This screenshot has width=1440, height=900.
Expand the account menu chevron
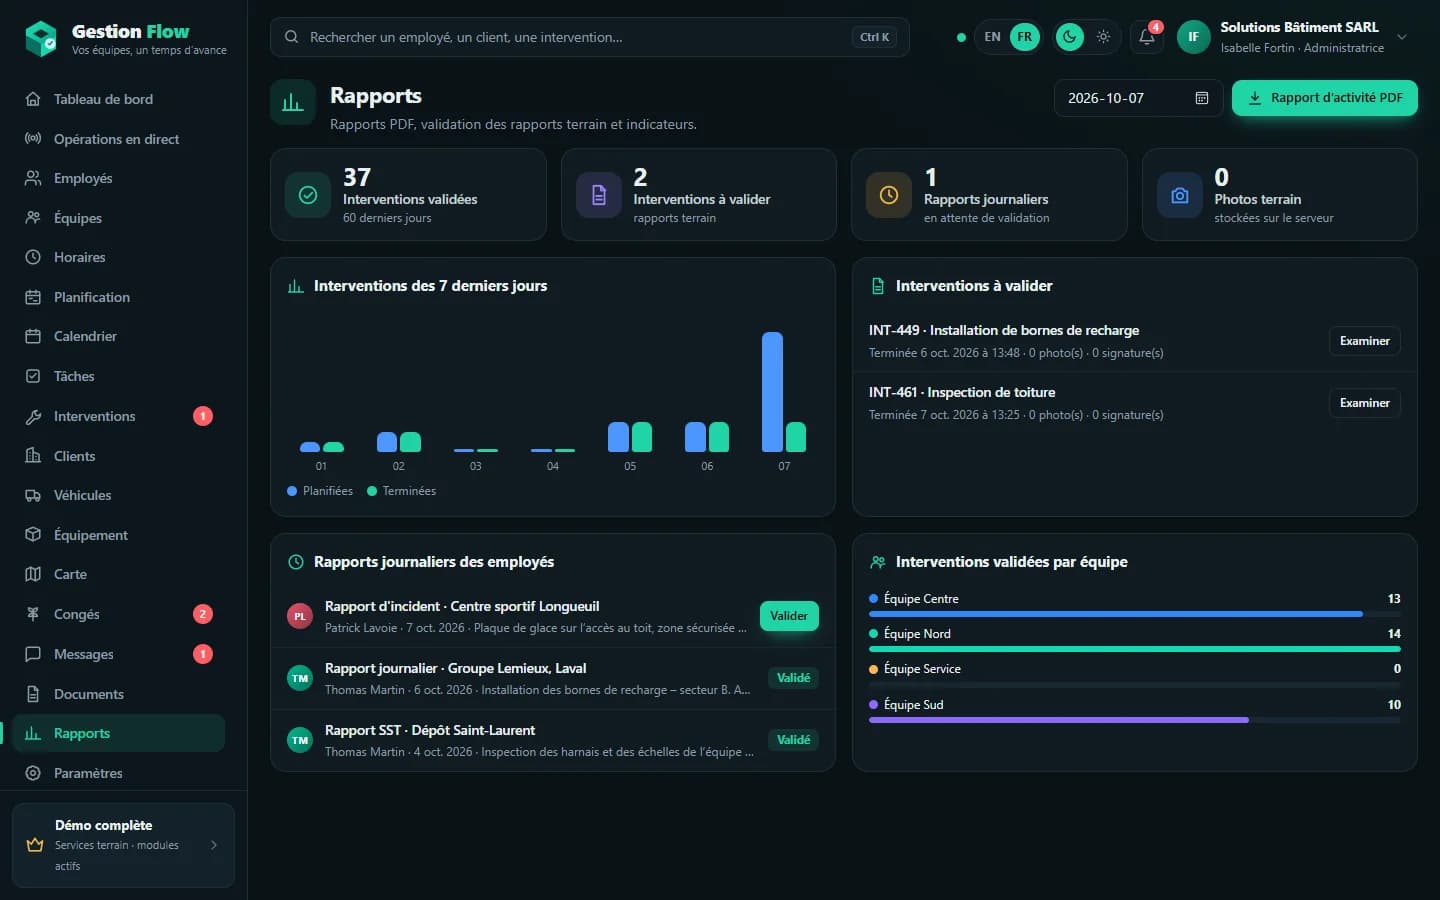(x=1402, y=37)
